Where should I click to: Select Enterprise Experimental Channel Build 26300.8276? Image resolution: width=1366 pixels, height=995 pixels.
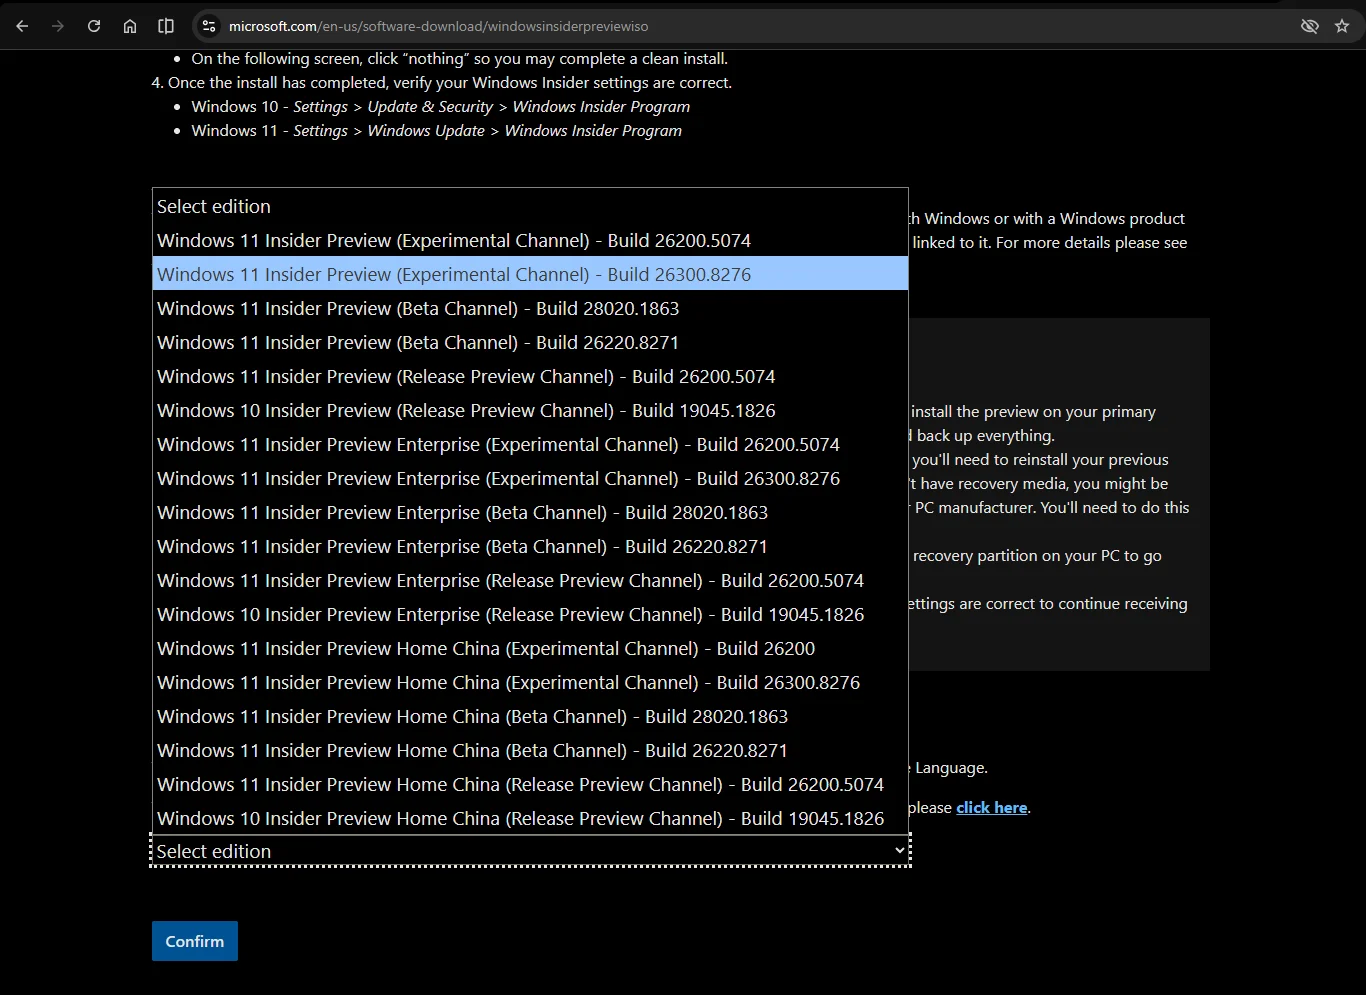[530, 478]
